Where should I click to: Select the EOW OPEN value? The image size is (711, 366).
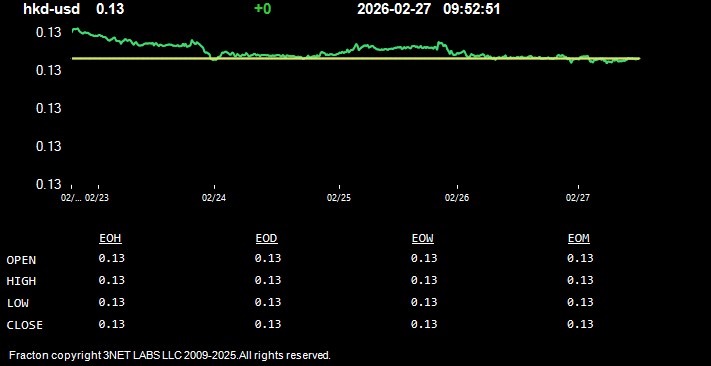[424, 258]
